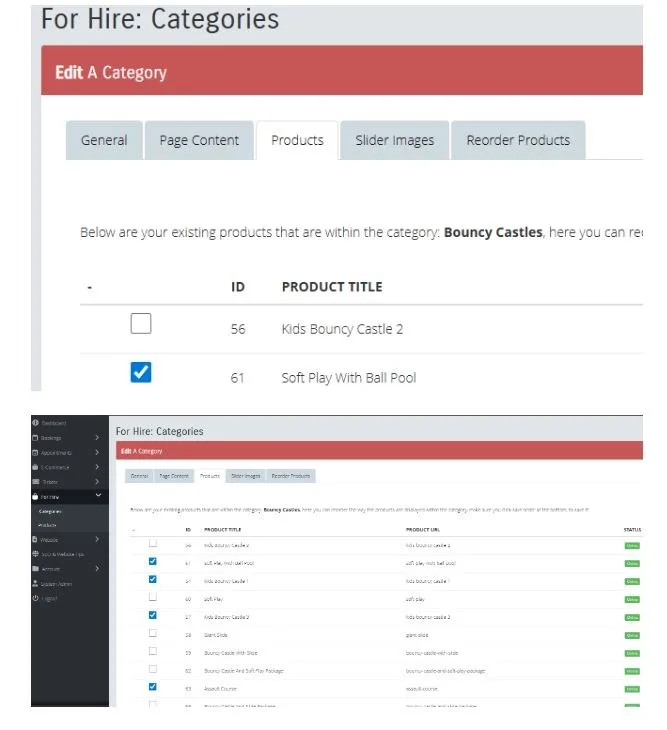Click the giant-slide product URL cell
The image size is (667, 730).
click(x=417, y=635)
